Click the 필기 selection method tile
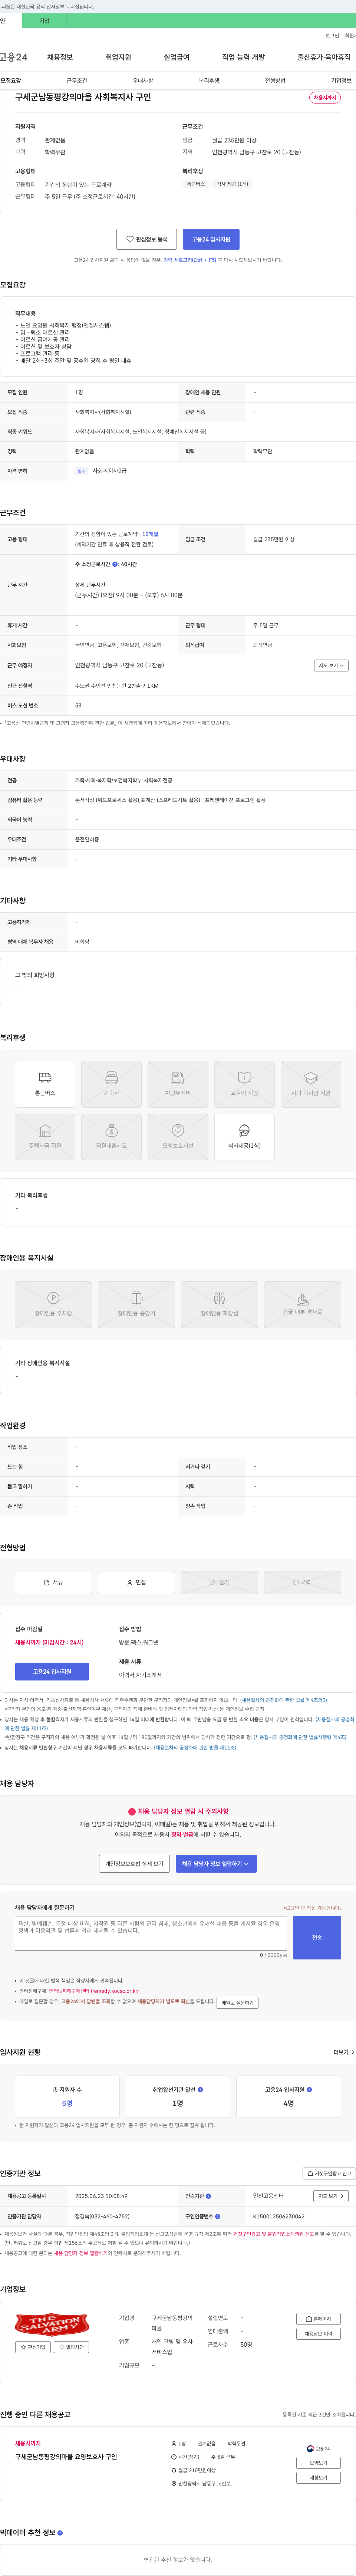 pyautogui.click(x=219, y=1582)
